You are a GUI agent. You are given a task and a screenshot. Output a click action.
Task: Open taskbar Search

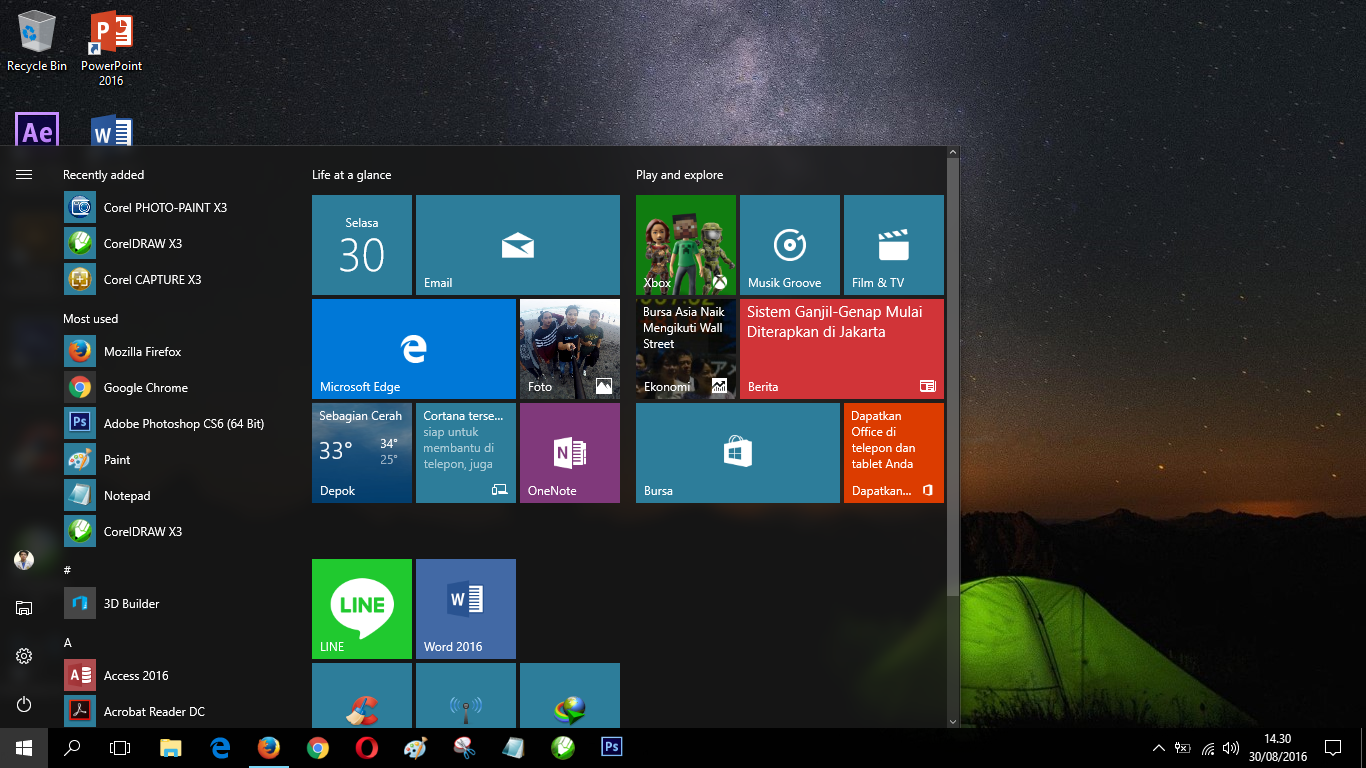click(72, 748)
